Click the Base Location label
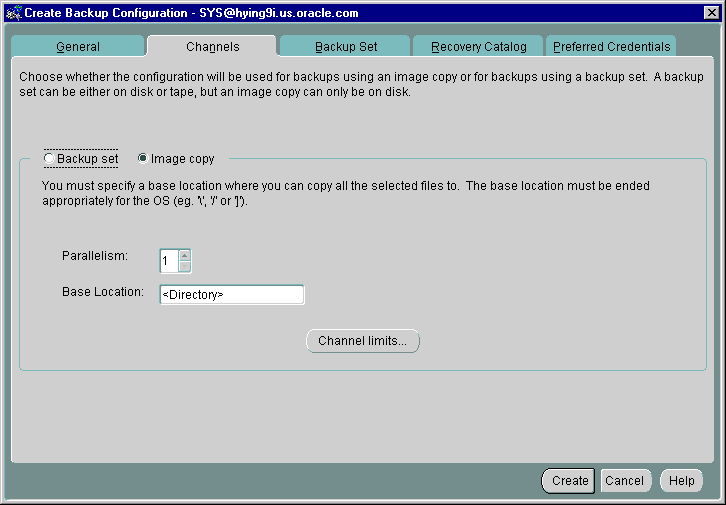Image resolution: width=726 pixels, height=505 pixels. click(103, 292)
